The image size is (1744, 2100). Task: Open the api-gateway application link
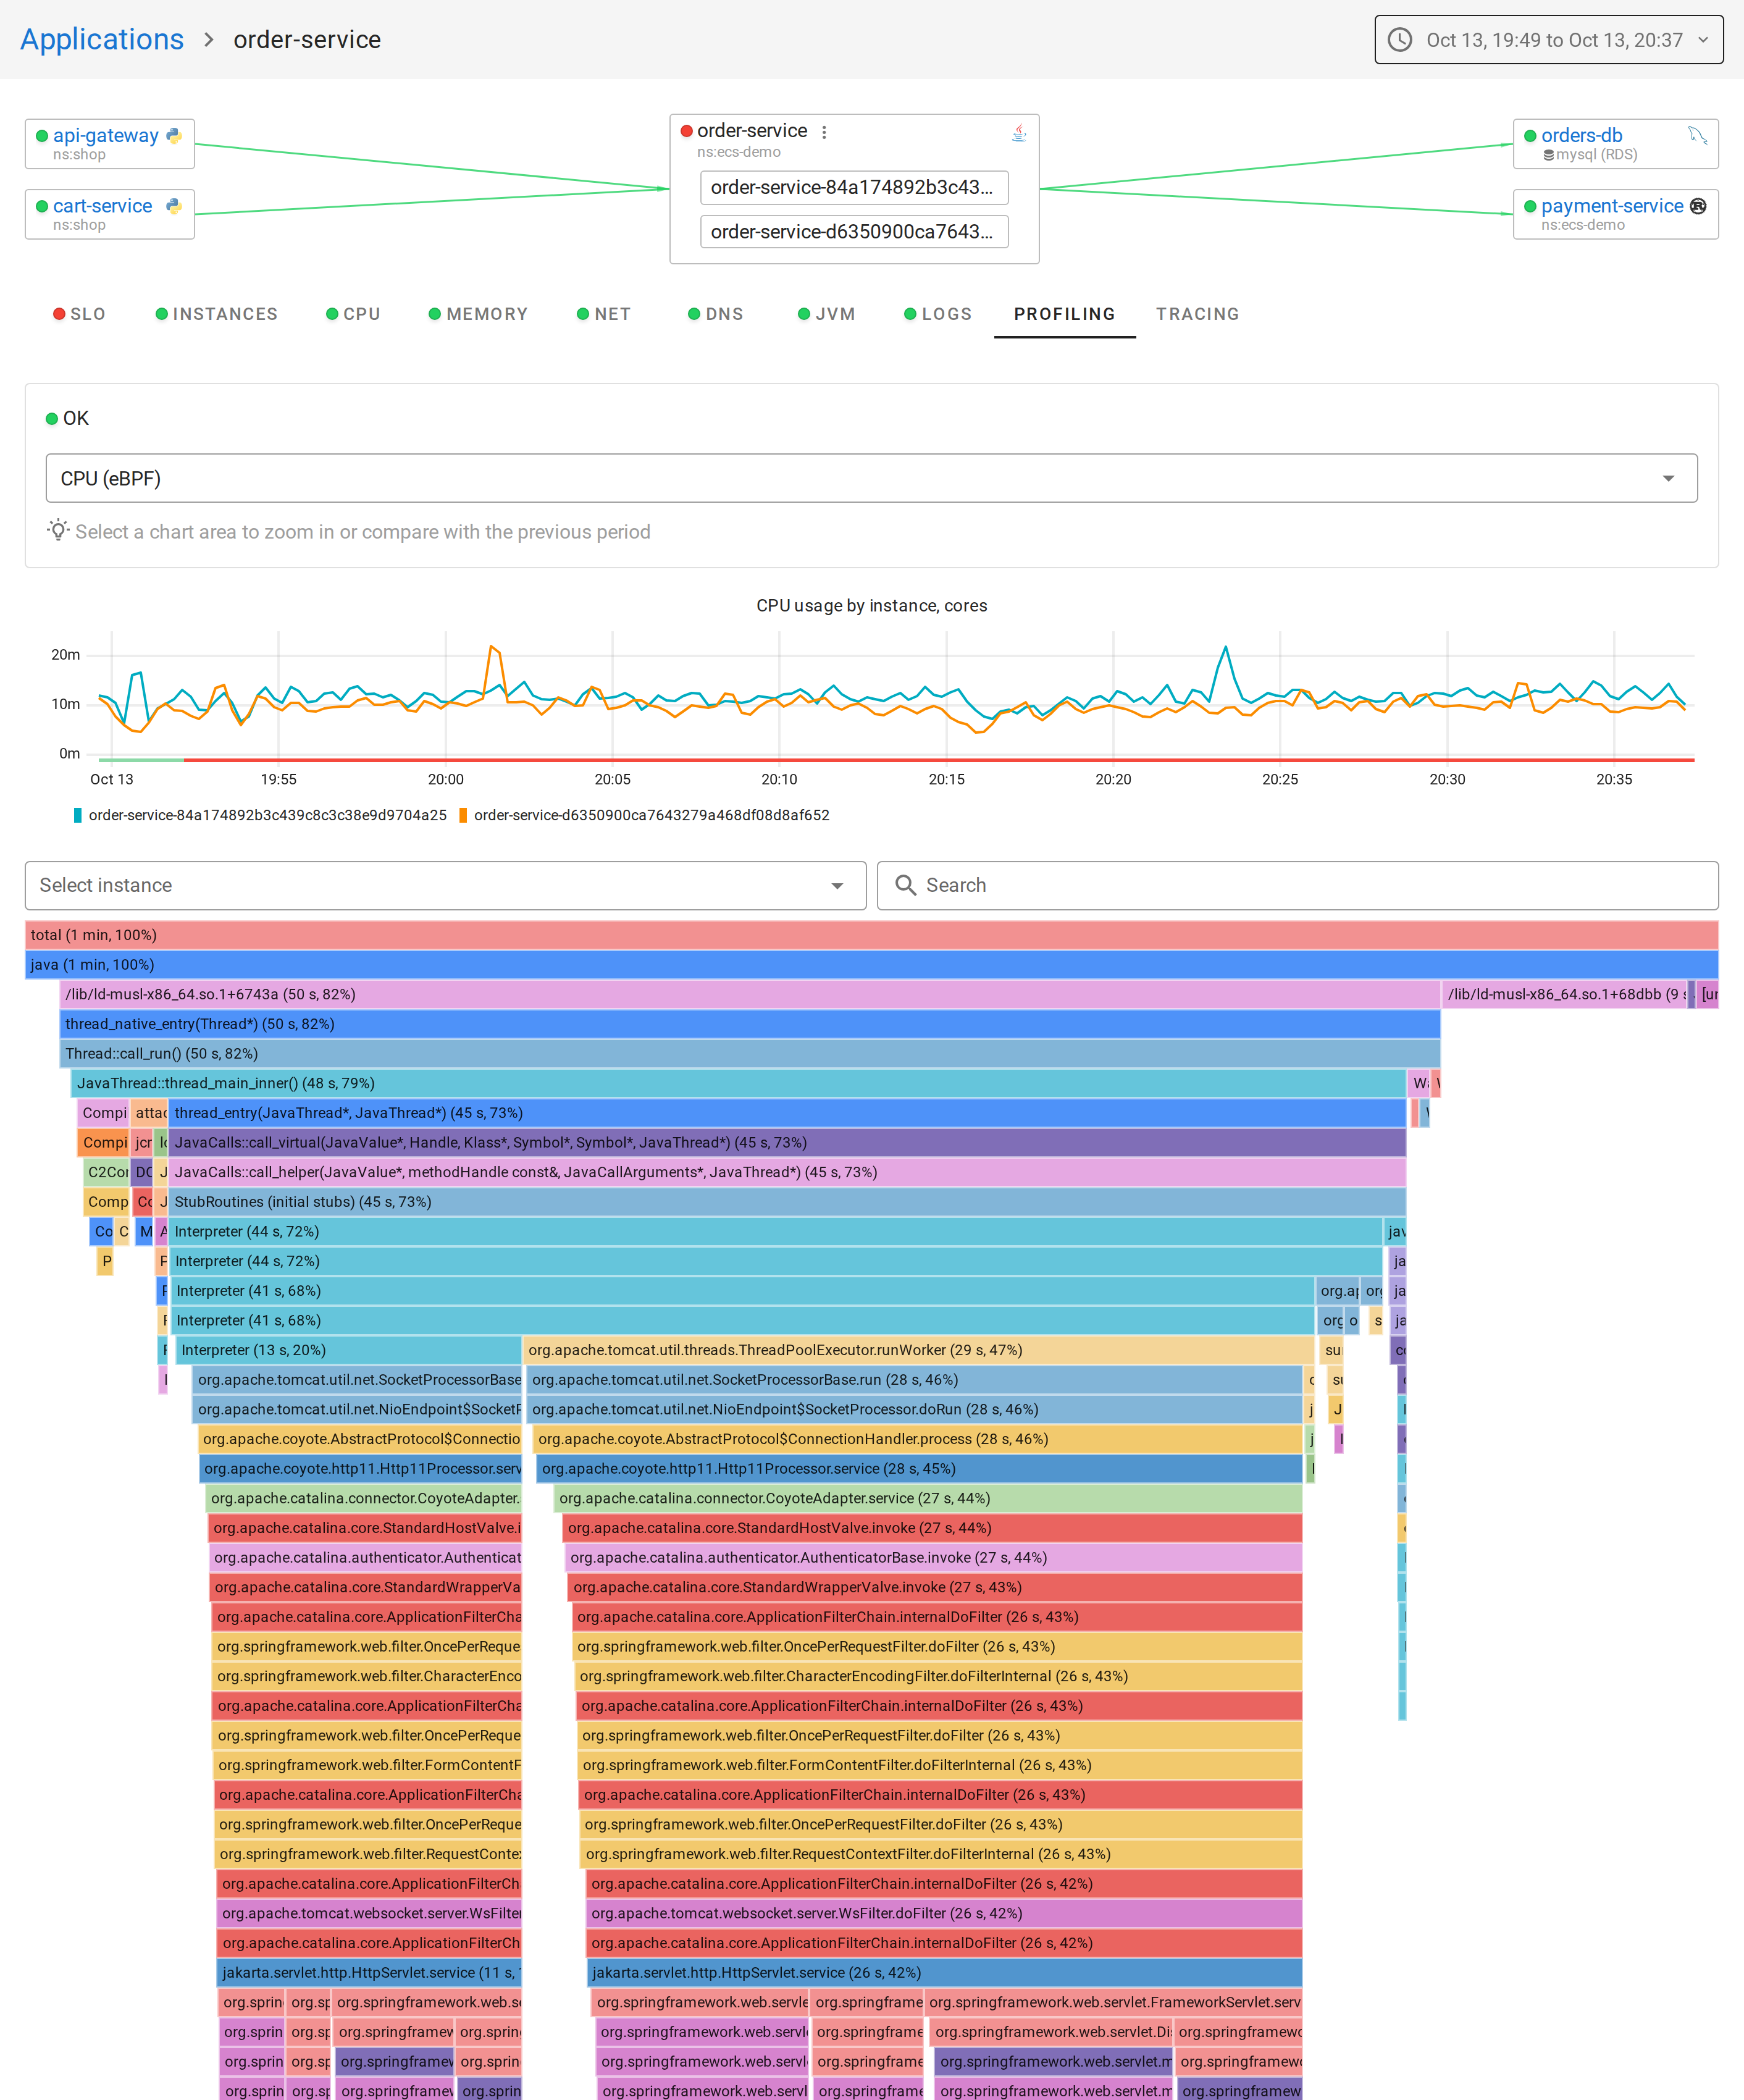tap(105, 135)
